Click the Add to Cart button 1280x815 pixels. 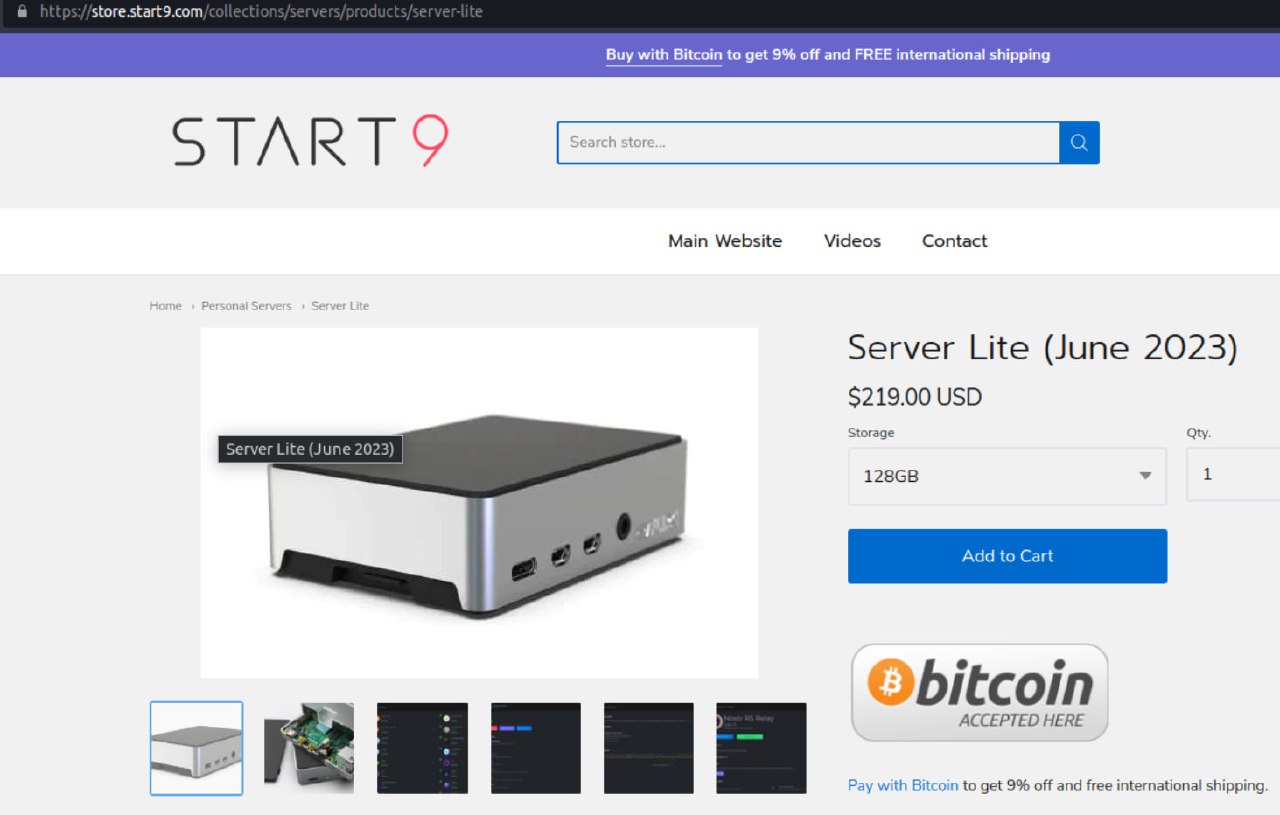point(1007,556)
